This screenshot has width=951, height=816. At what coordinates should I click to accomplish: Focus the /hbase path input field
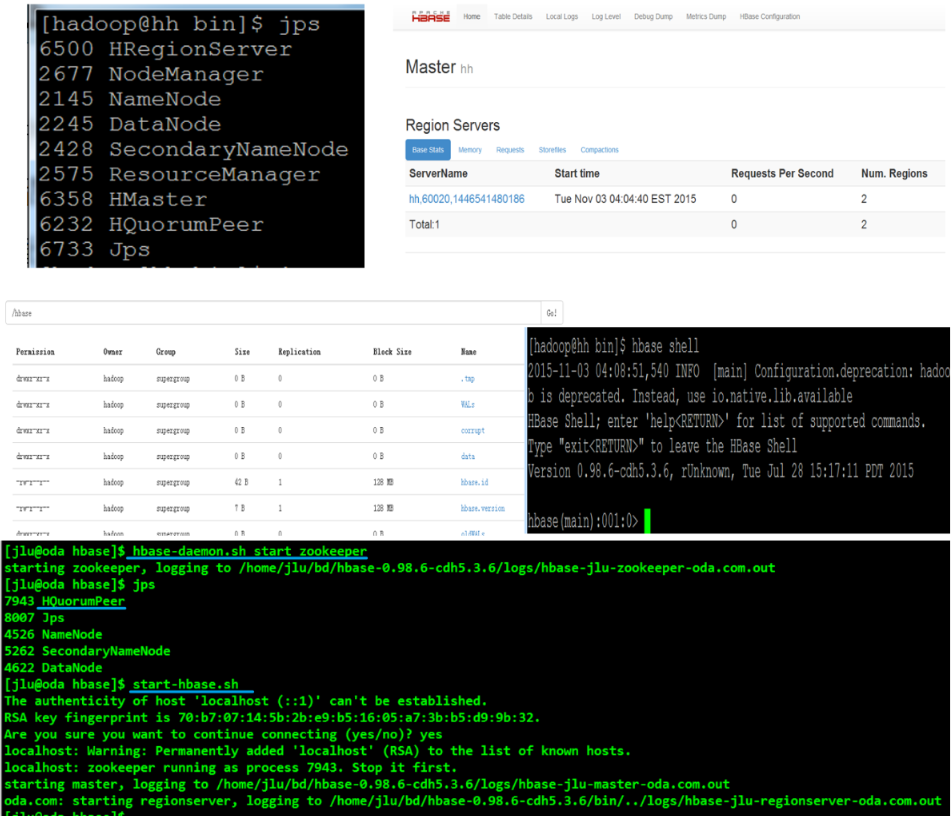(273, 313)
